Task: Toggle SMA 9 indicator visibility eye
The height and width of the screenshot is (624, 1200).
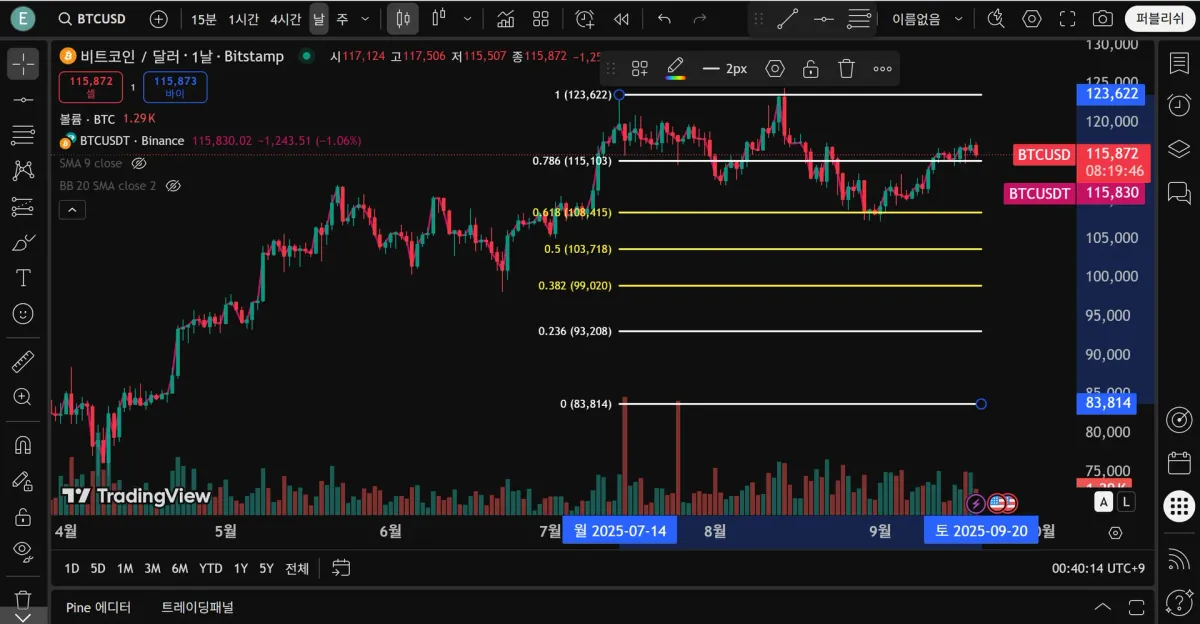Action: (139, 163)
